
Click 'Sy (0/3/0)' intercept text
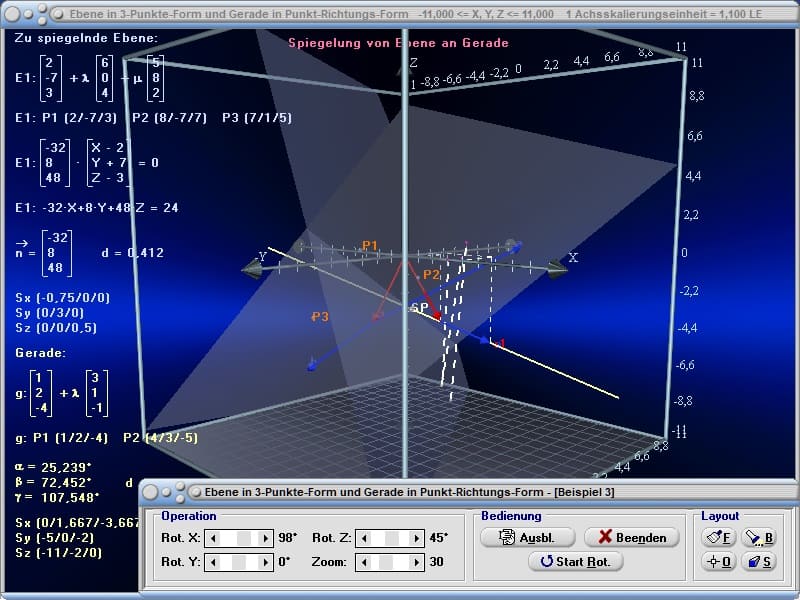tap(49, 312)
